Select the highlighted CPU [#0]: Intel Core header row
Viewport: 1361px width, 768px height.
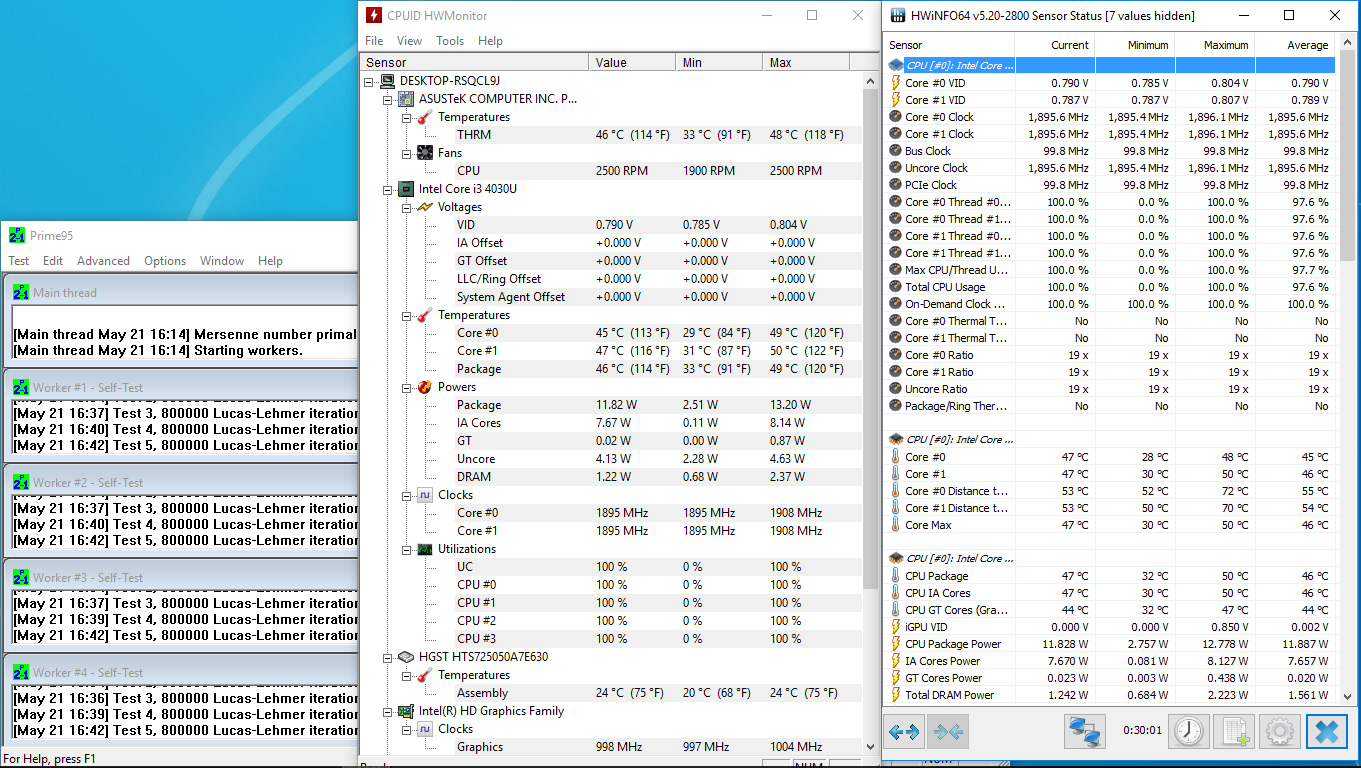[x=1110, y=66]
